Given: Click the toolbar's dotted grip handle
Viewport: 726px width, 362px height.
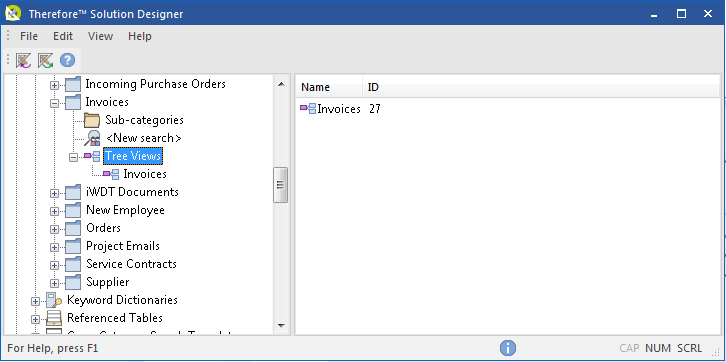Looking at the screenshot, I should click(8, 60).
